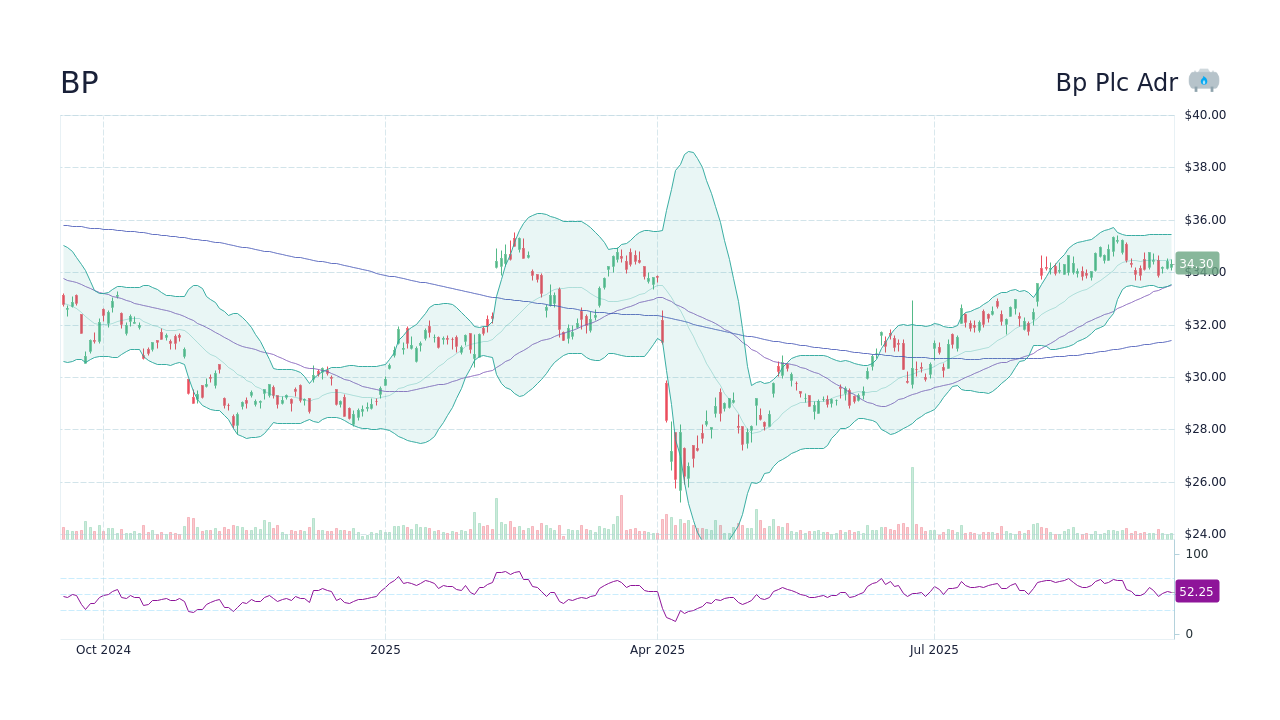Select the Bp Plc Adr company name
The image size is (1280, 720).
point(1117,83)
